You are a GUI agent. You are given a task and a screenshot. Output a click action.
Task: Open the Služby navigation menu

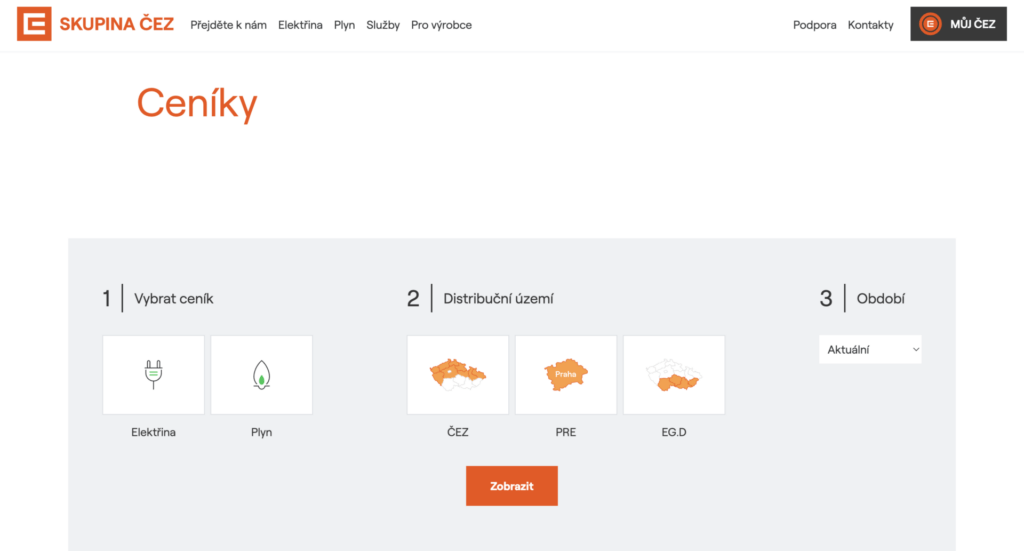(383, 25)
